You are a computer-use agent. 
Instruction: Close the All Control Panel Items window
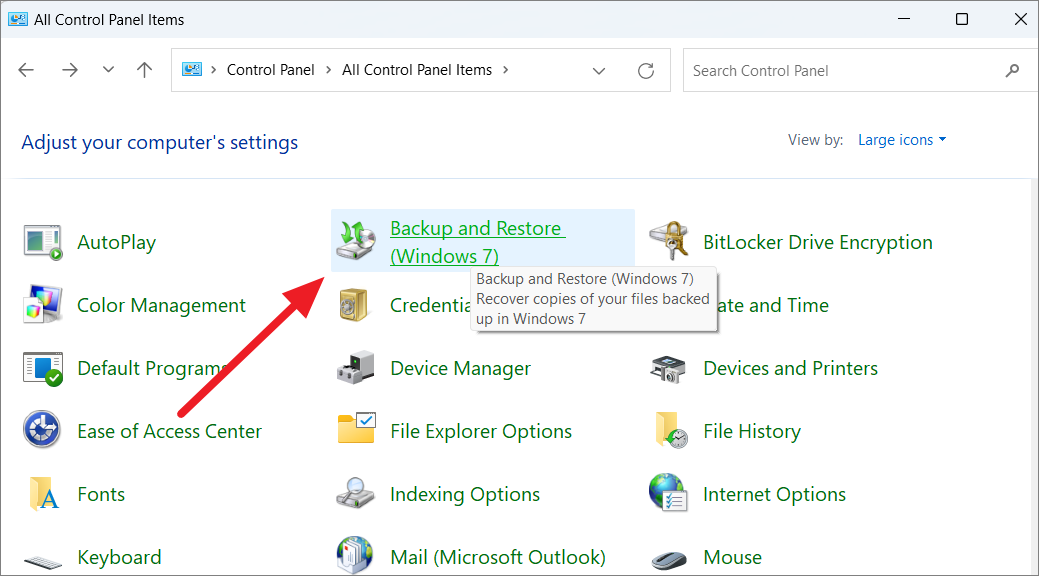coord(1020,19)
